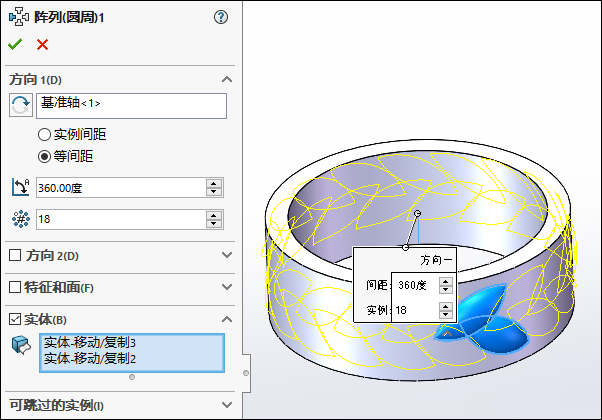Viewport: 602px width, 420px height.
Task: Open help with the question mark icon
Action: tap(221, 17)
